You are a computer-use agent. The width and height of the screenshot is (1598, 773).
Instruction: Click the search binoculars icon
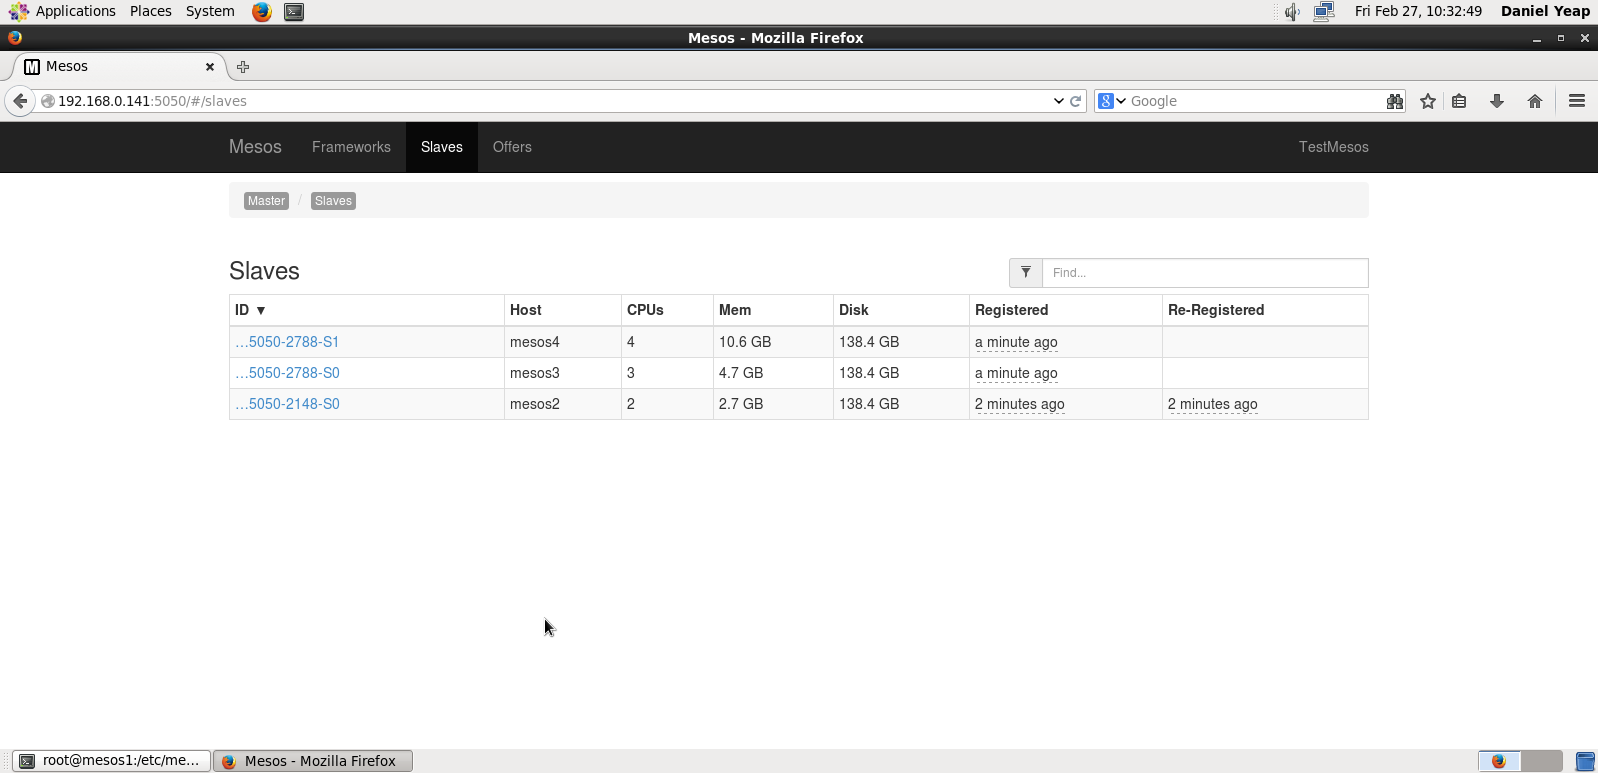point(1395,101)
